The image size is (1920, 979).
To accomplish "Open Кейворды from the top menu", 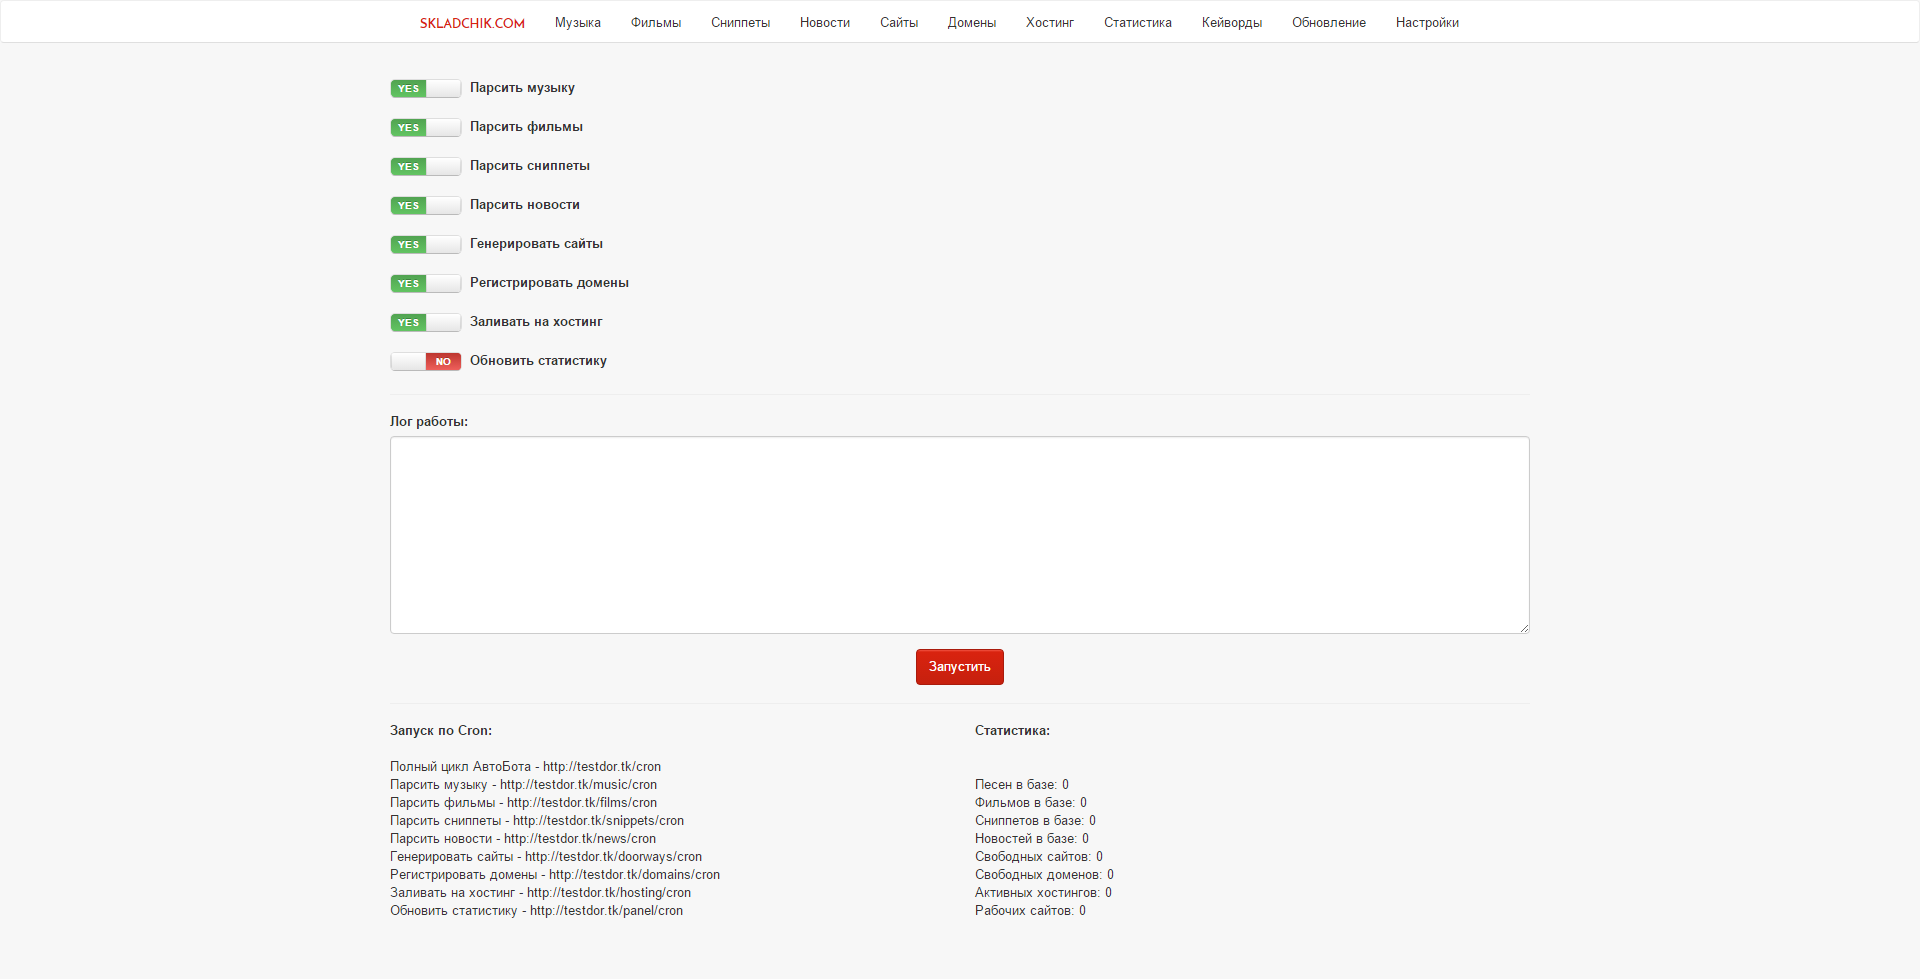I will (x=1231, y=23).
